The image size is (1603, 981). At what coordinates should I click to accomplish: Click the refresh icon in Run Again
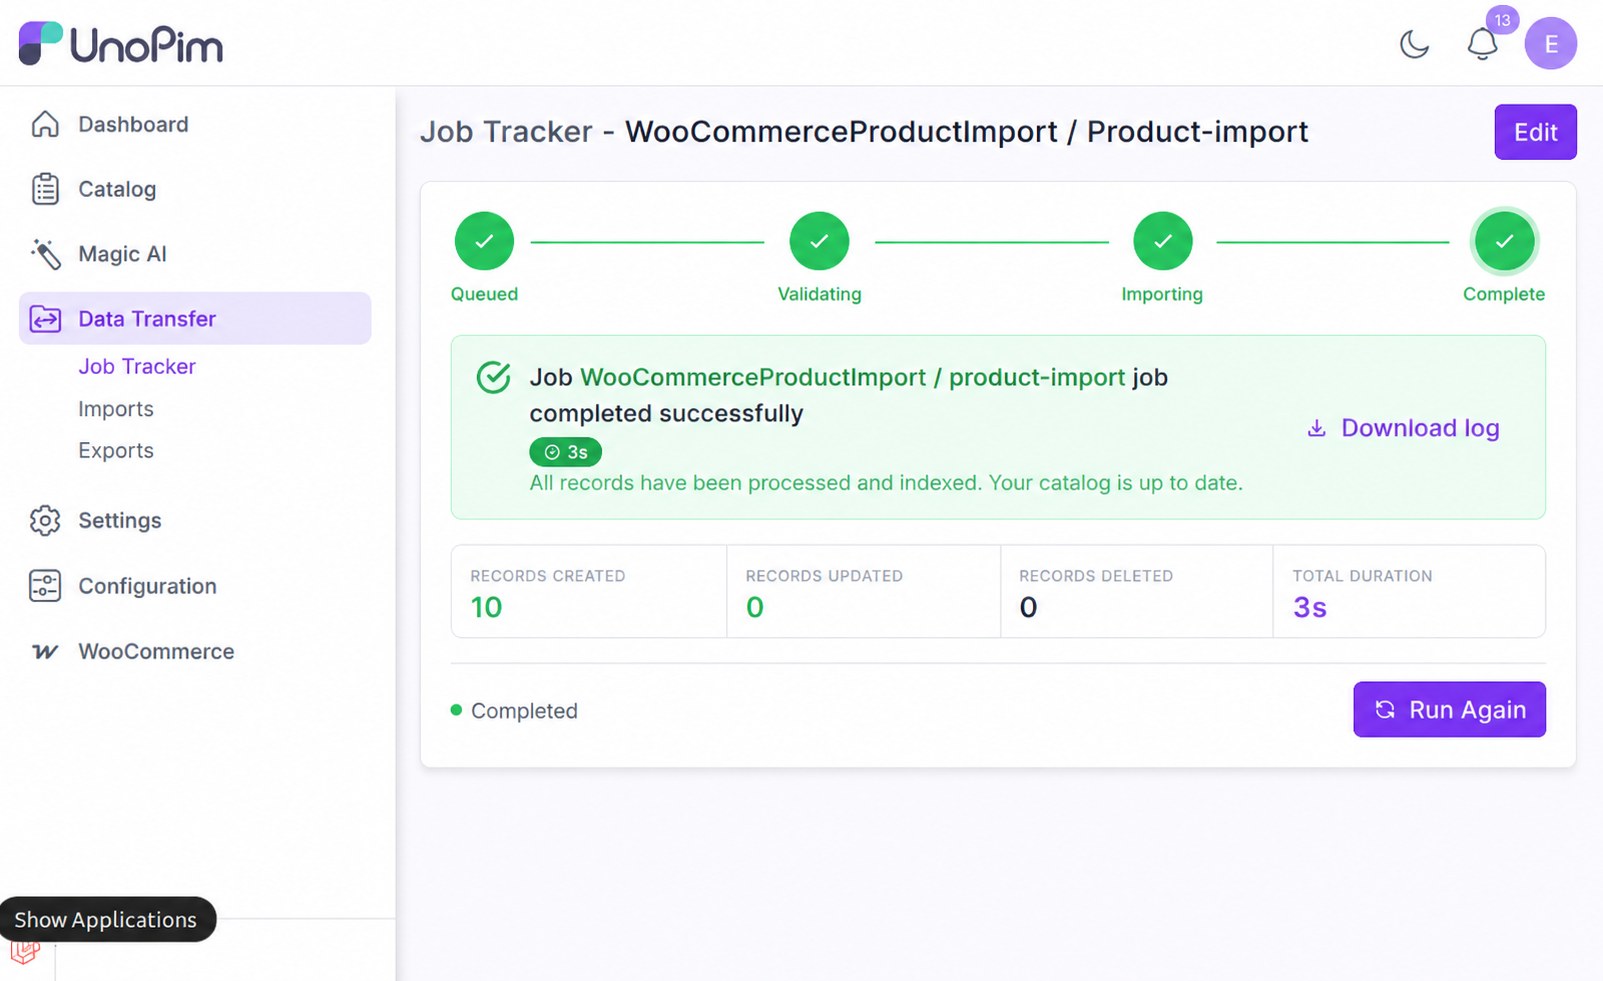point(1385,710)
